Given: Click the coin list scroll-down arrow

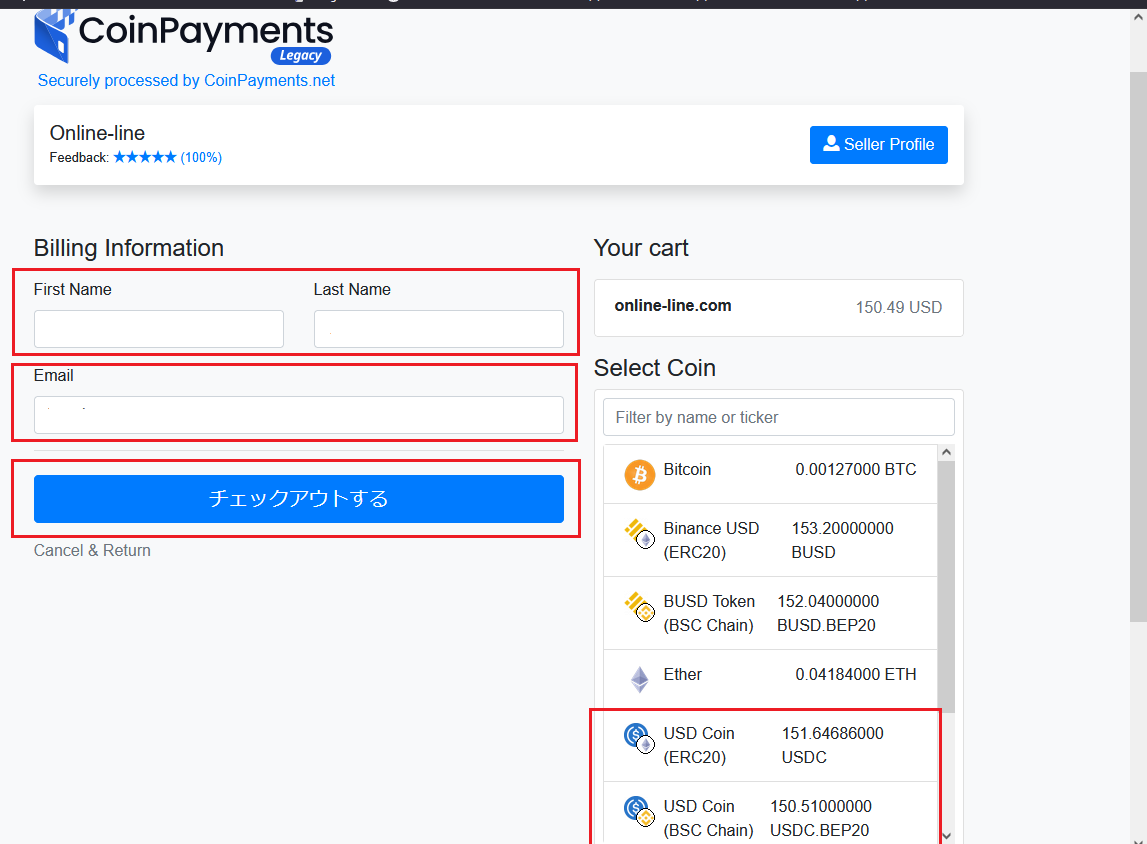Looking at the screenshot, I should tap(946, 835).
